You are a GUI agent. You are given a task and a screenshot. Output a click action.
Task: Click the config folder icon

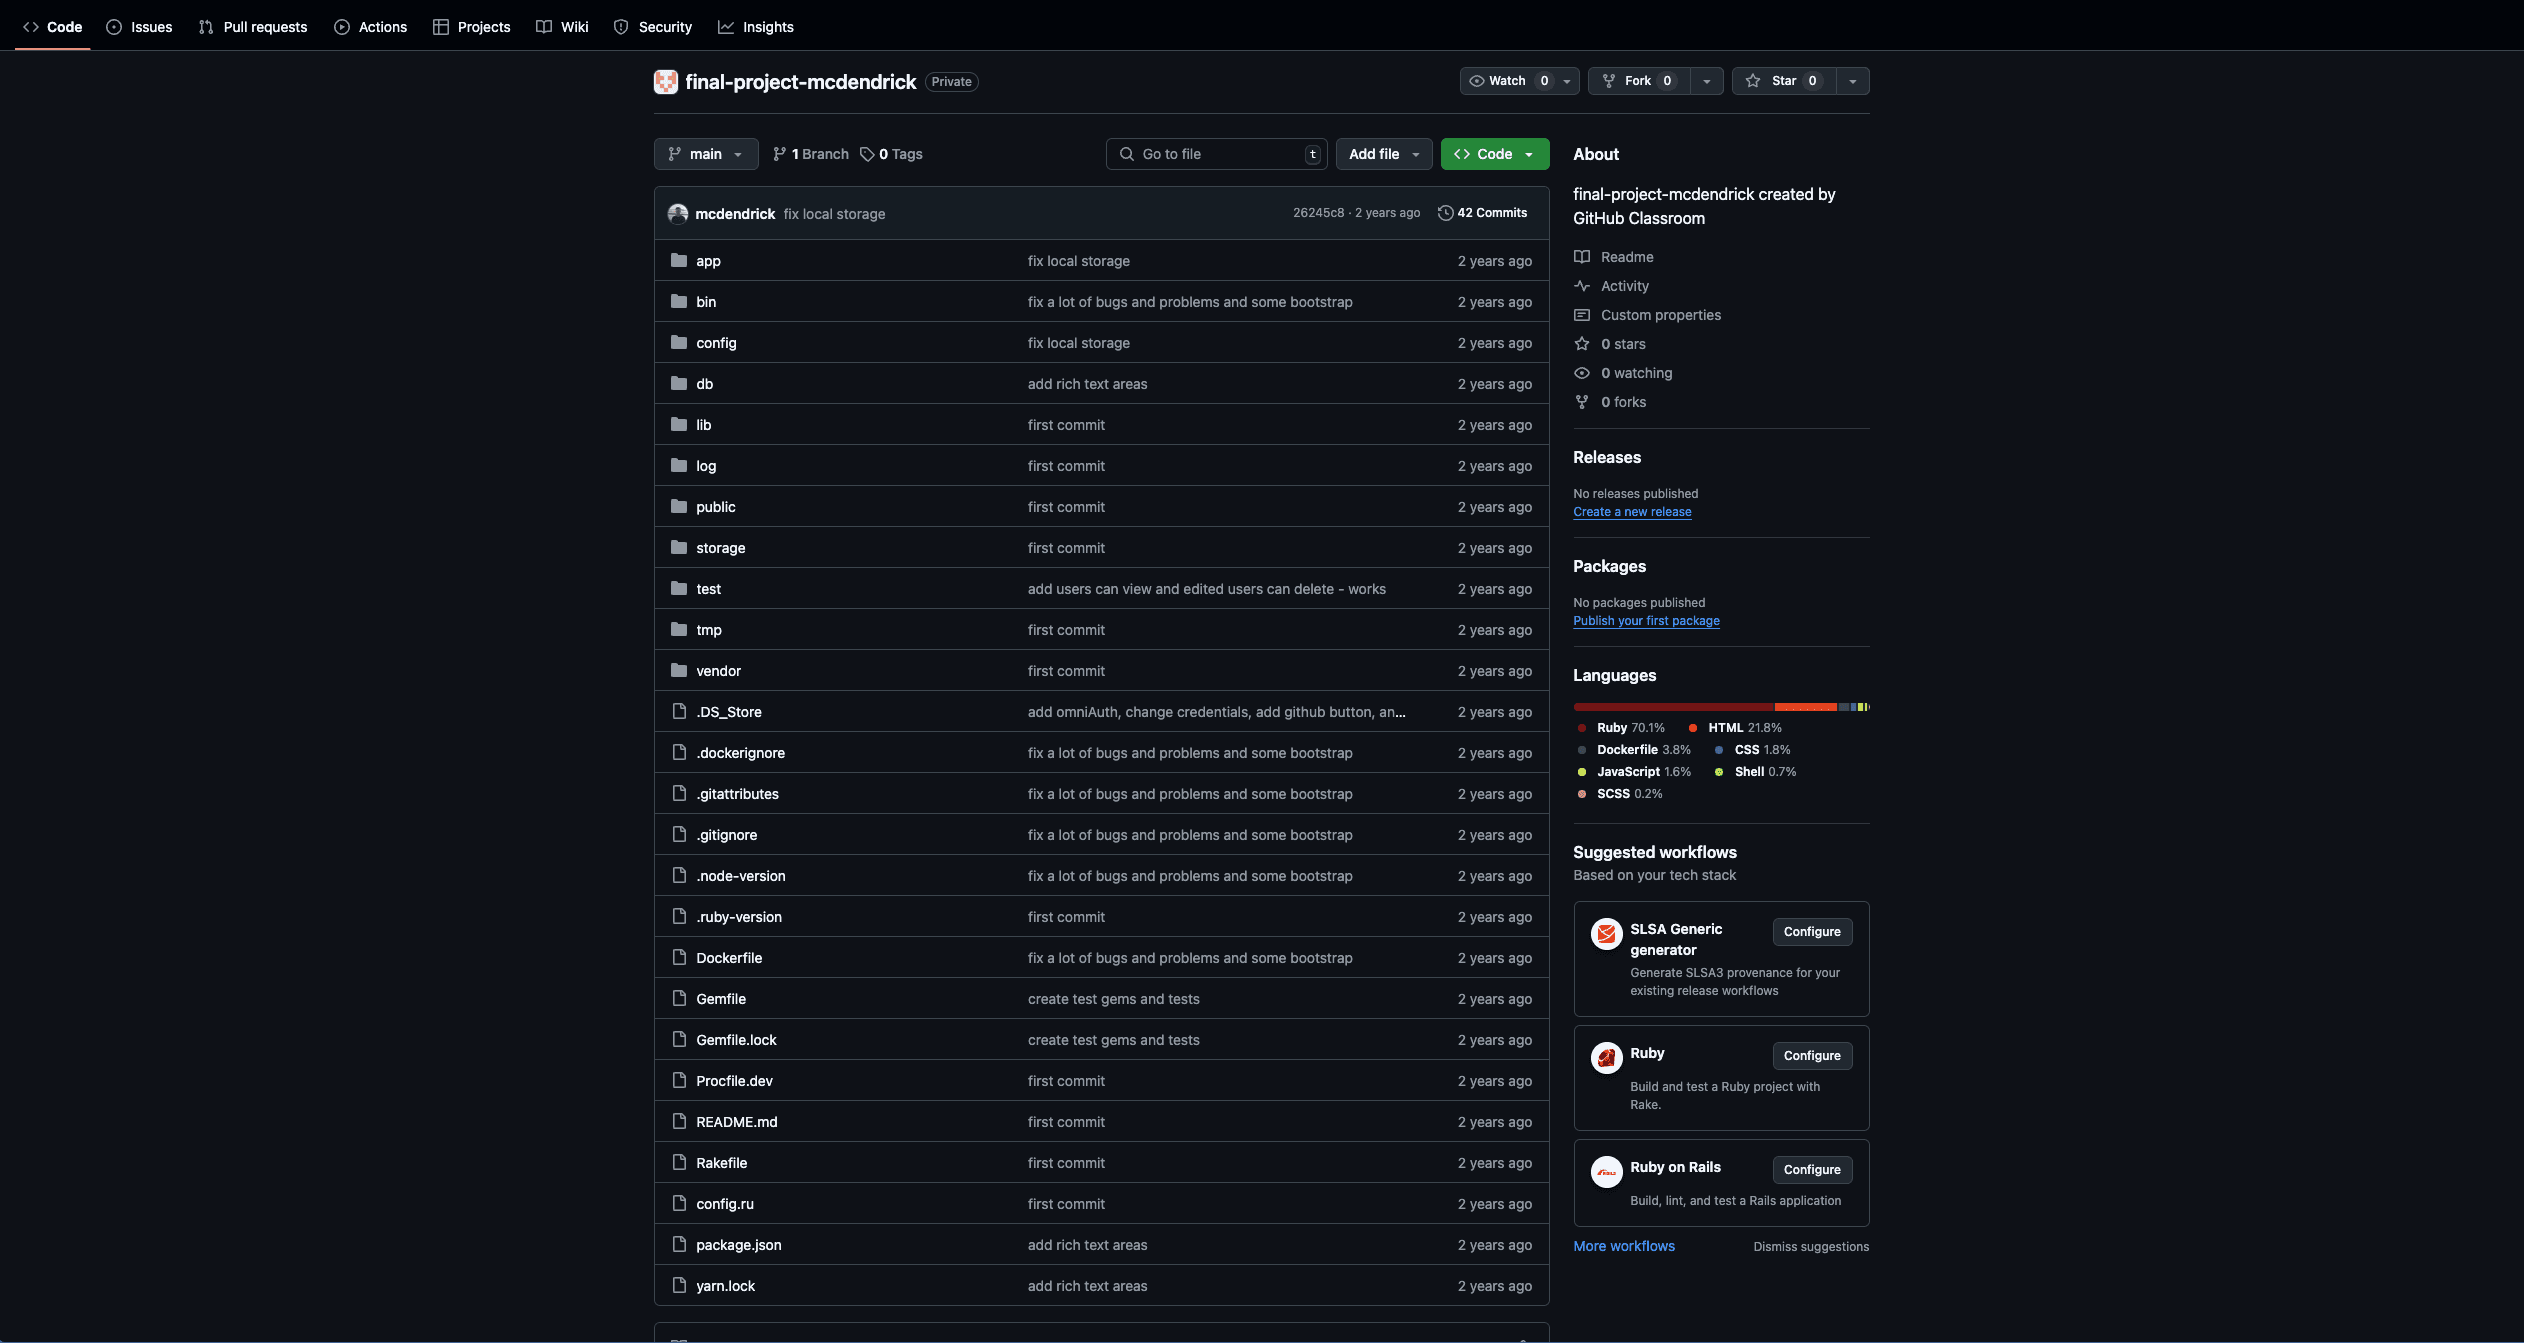point(679,342)
